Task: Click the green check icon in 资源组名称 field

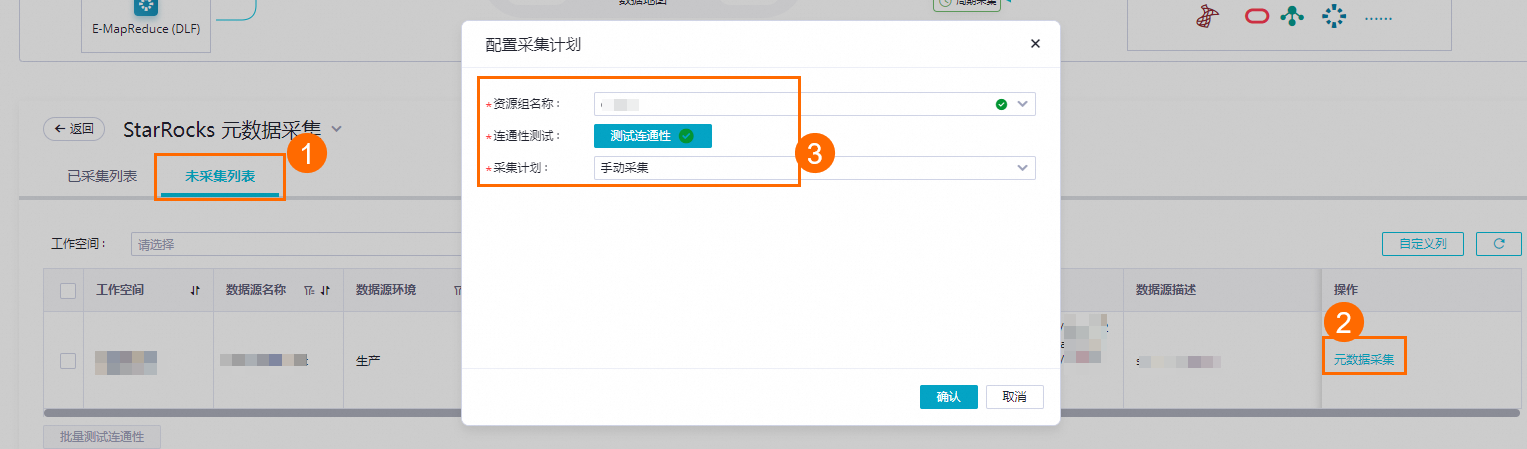Action: (1001, 104)
